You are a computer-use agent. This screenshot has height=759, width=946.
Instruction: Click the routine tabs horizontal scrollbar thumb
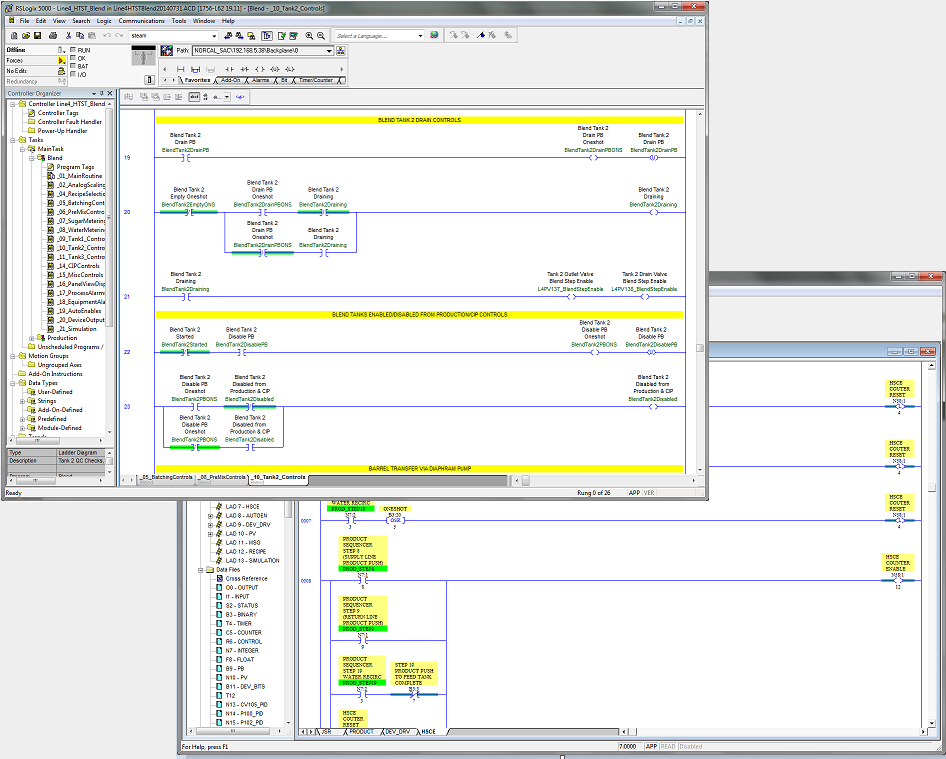[526, 481]
